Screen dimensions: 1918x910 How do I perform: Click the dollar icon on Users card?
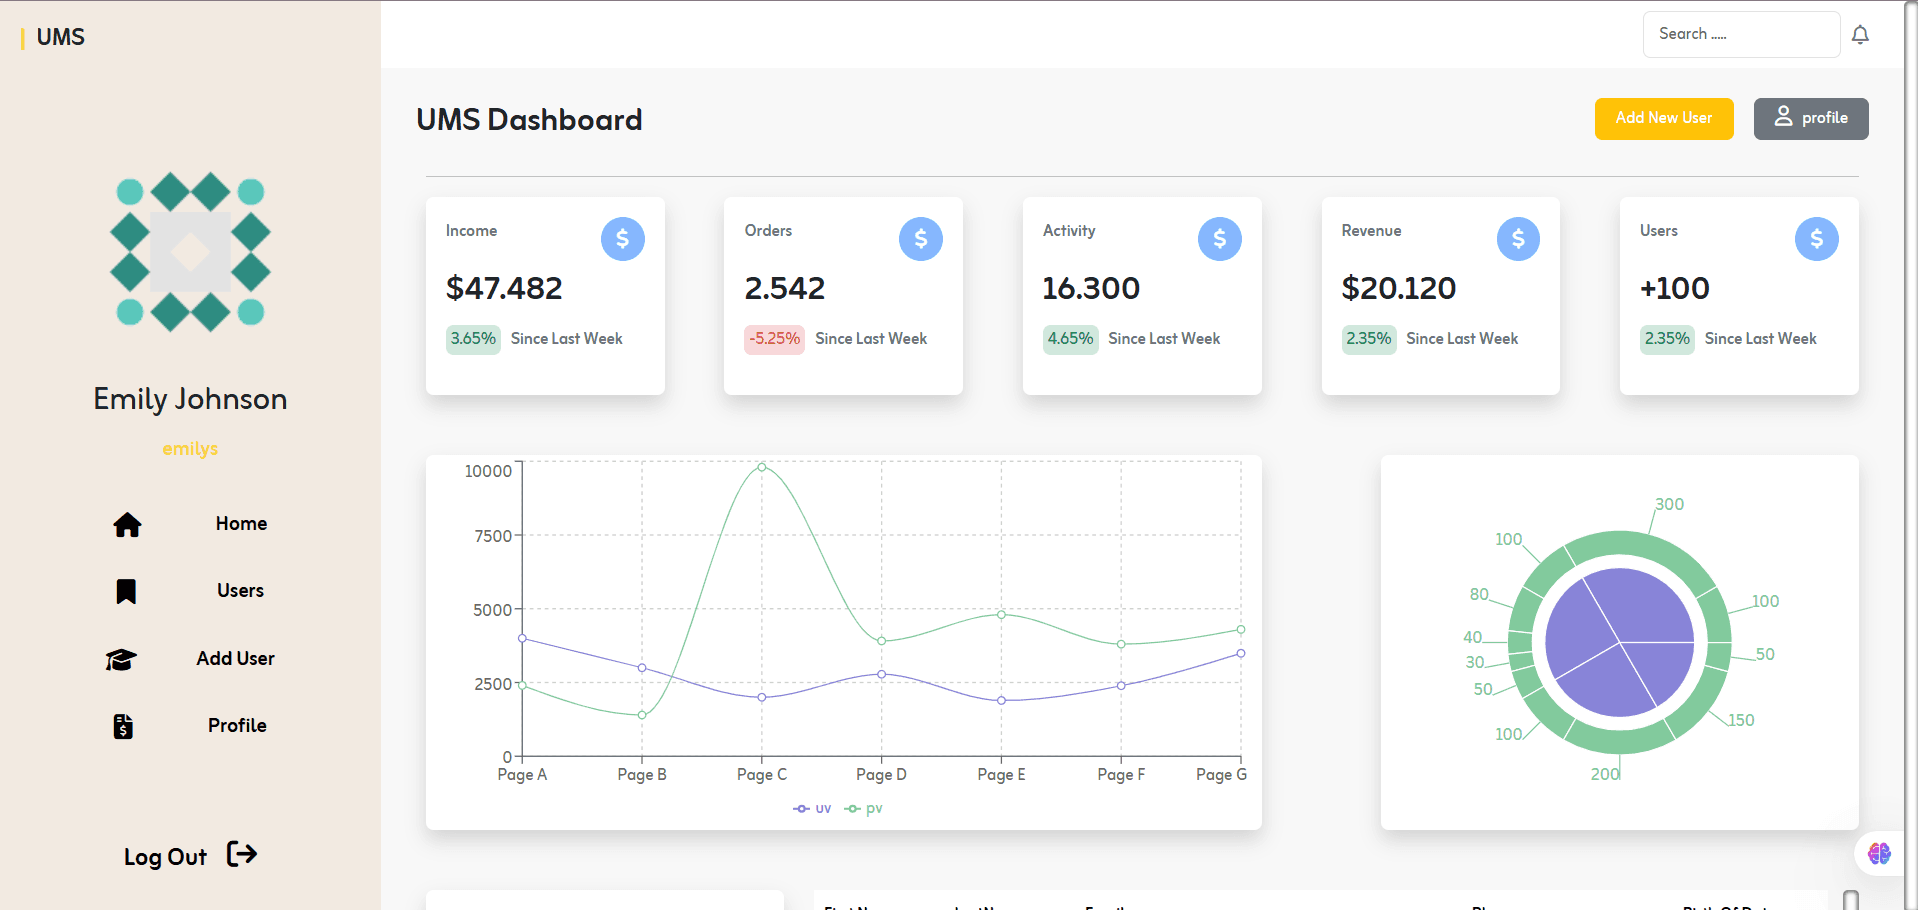pos(1816,239)
